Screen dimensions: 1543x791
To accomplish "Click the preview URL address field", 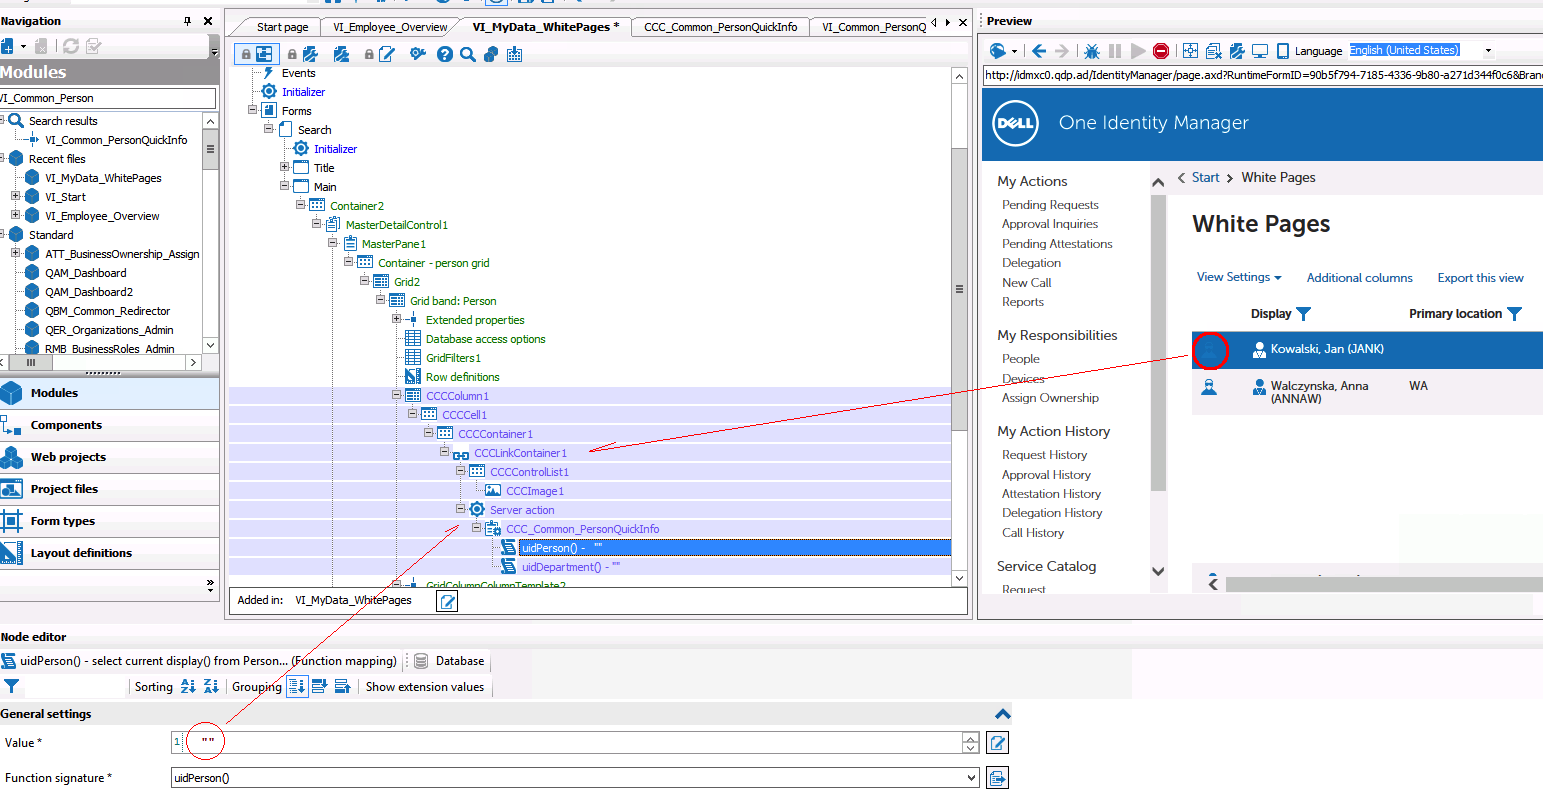I will point(1262,75).
